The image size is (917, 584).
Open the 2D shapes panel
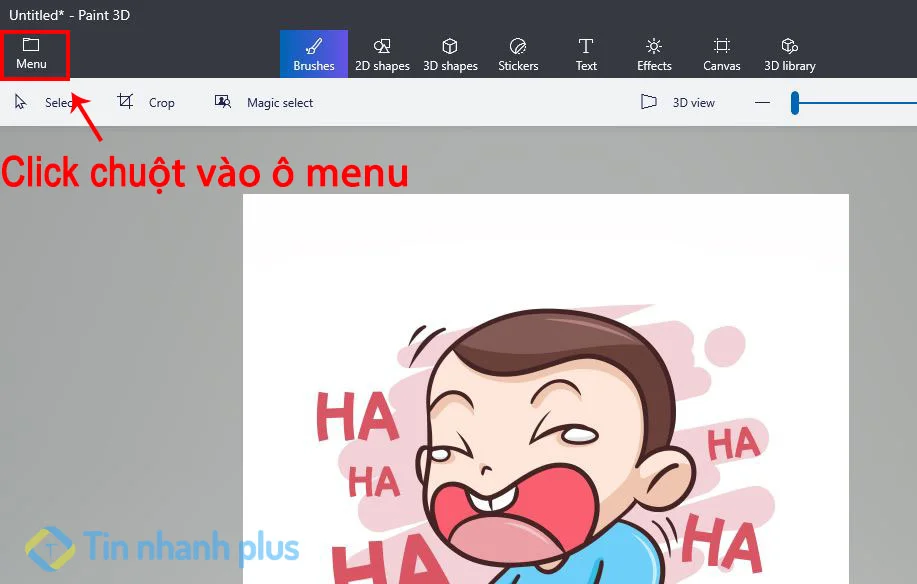tap(382, 54)
